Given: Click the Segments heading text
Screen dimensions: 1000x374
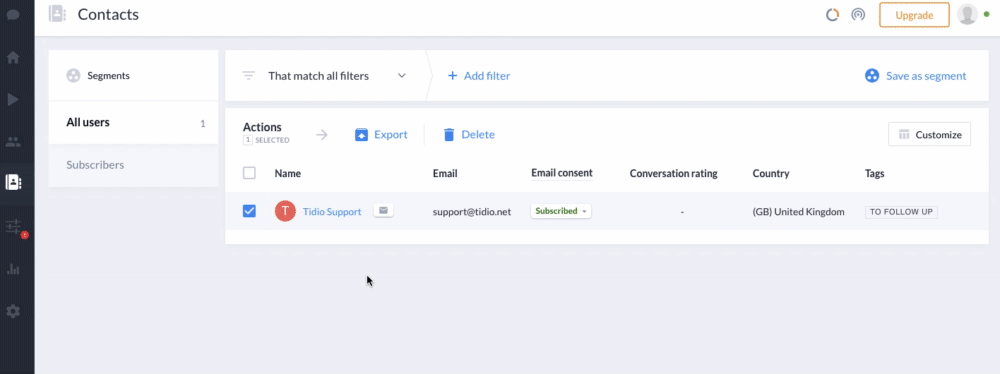Looking at the screenshot, I should (x=108, y=76).
